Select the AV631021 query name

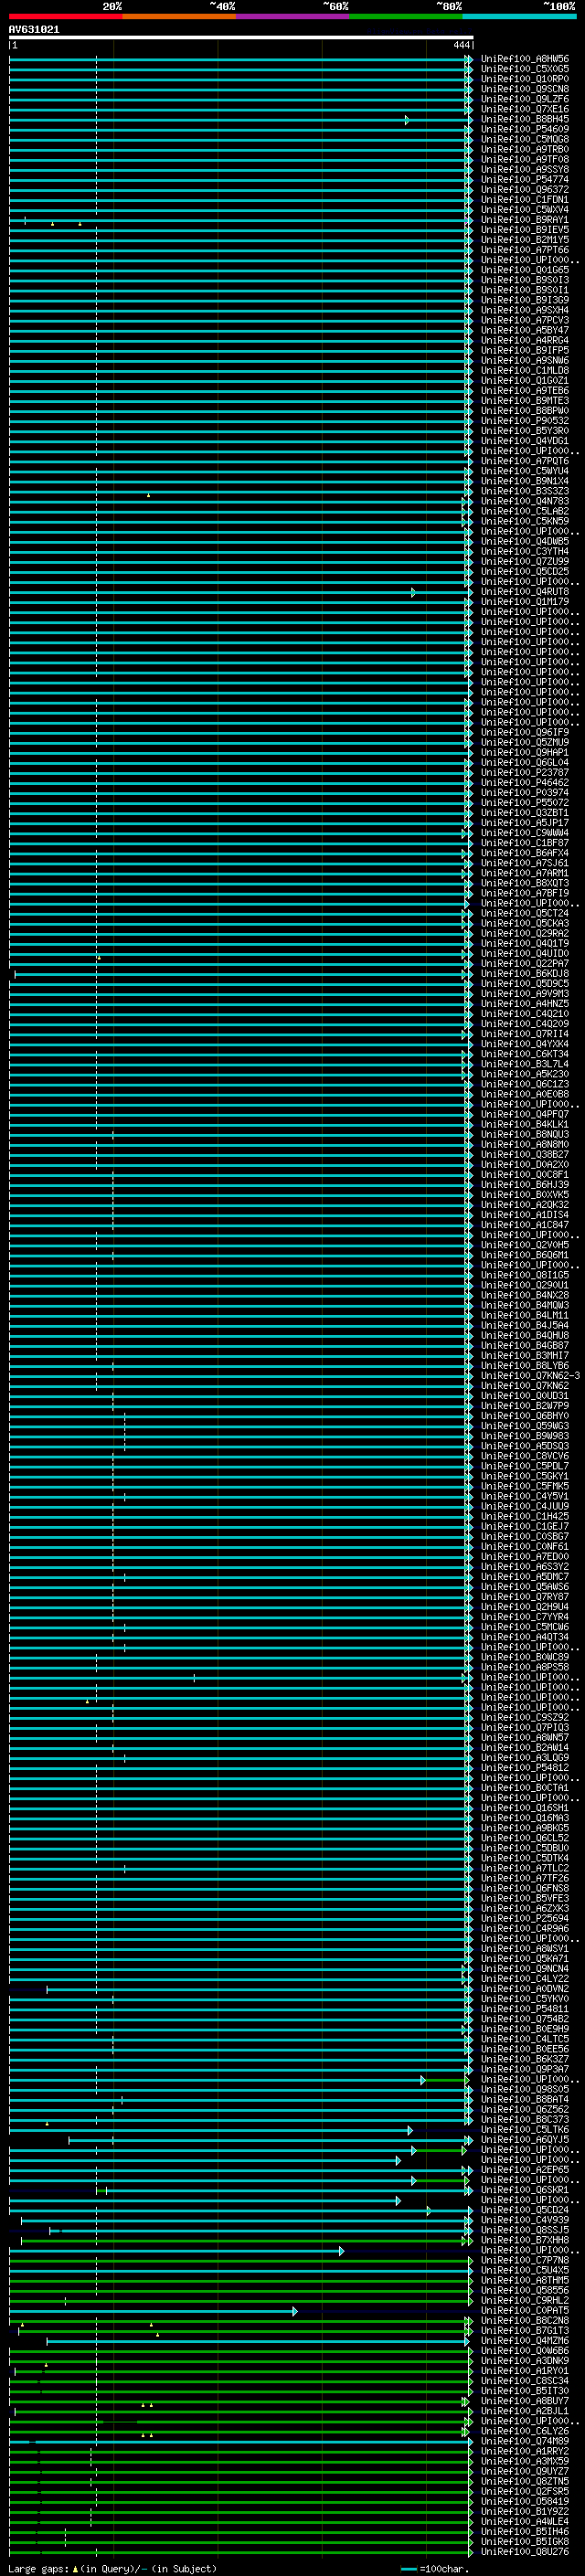point(34,29)
